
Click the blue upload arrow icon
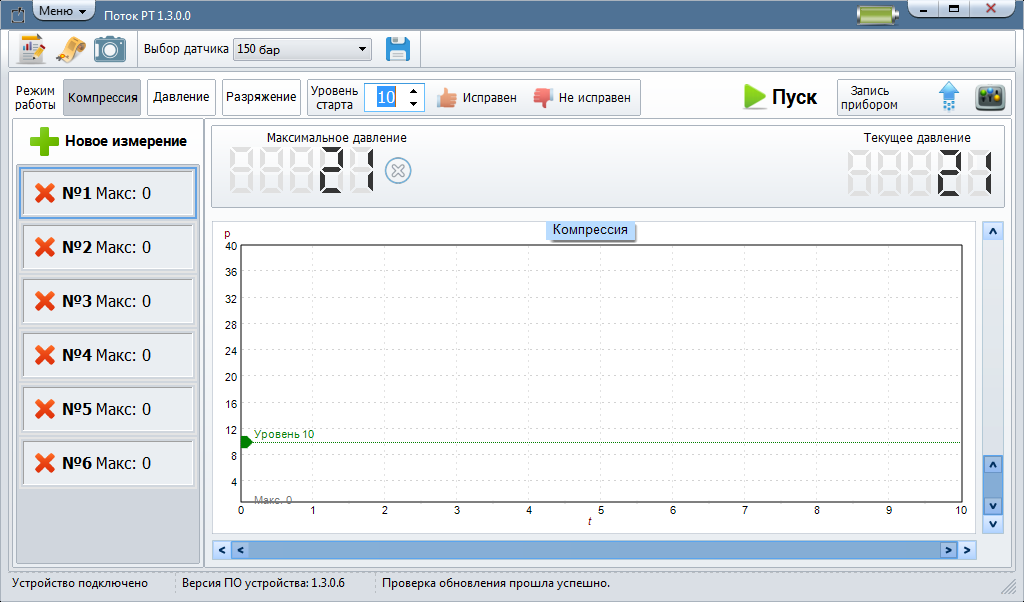pyautogui.click(x=948, y=97)
